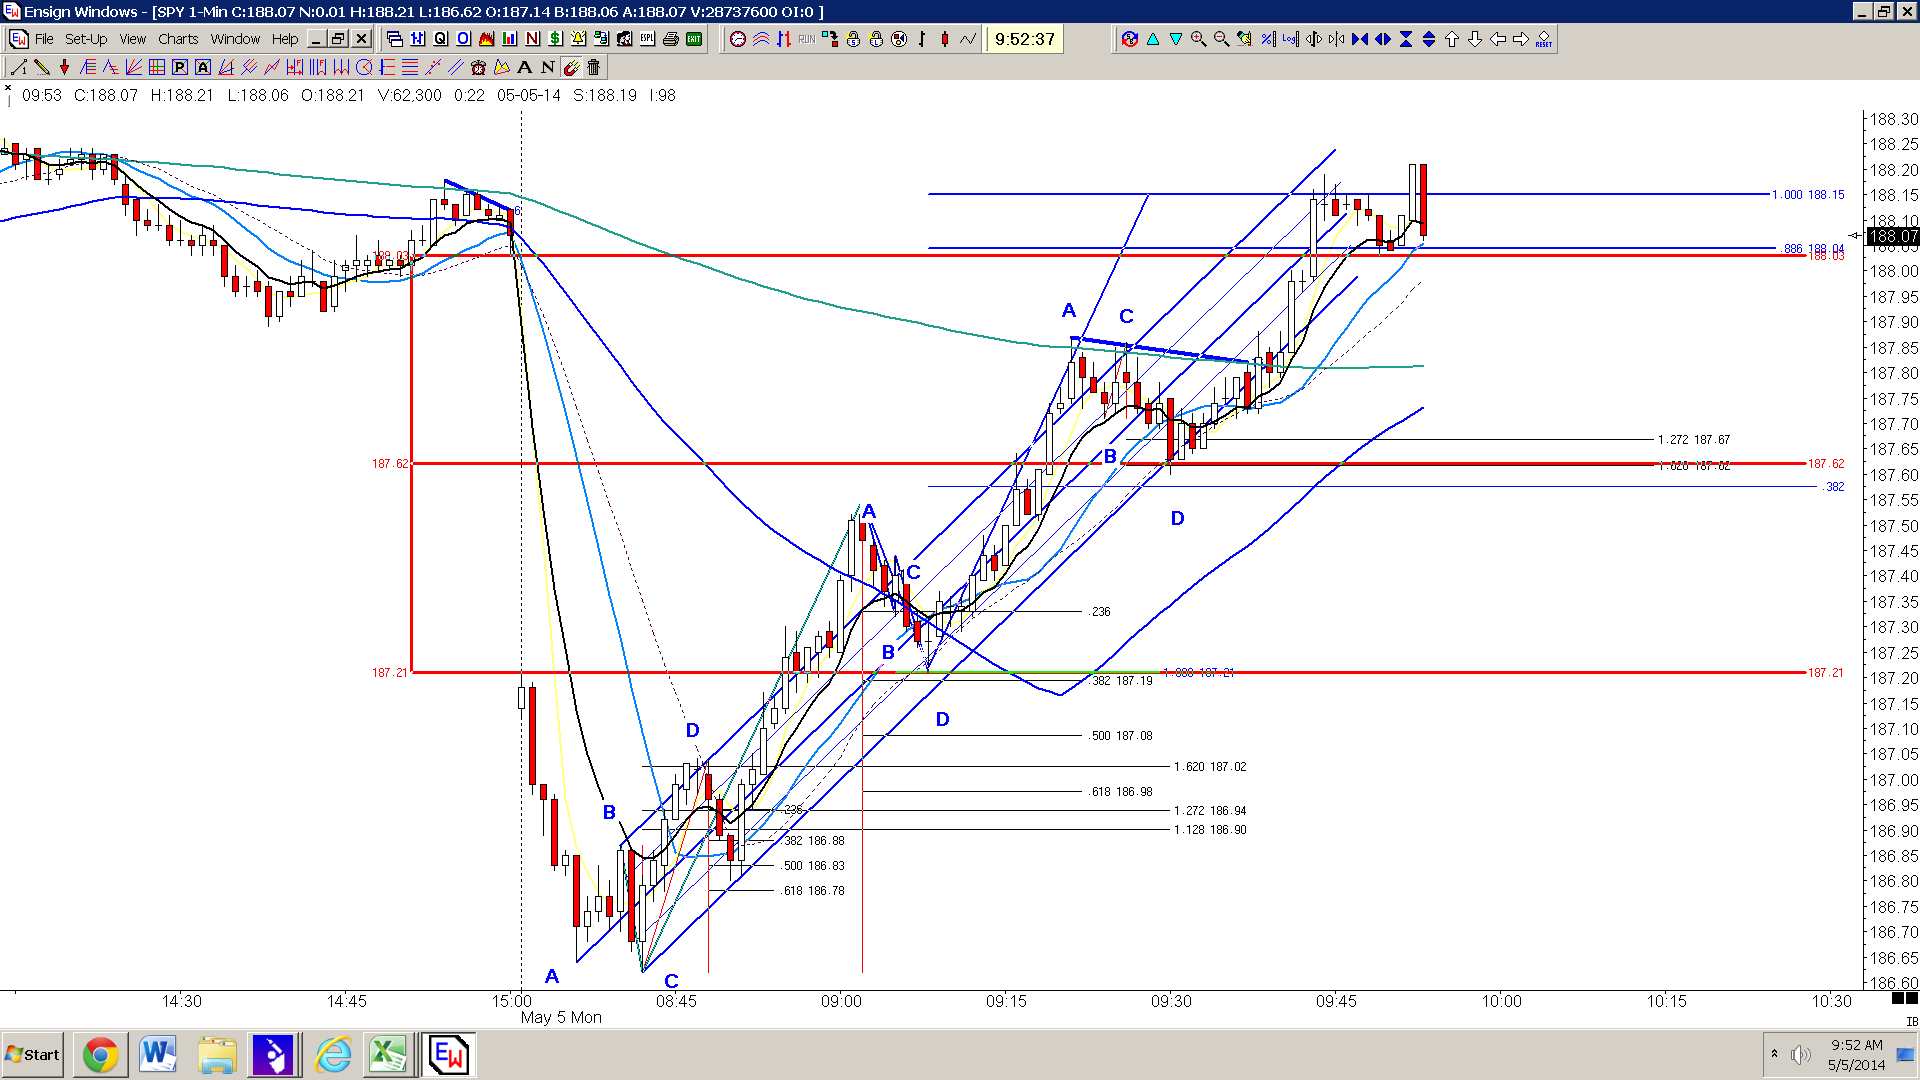Select the circle arc drawing tool
Image resolution: width=1920 pixels, height=1080 pixels.
(364, 67)
